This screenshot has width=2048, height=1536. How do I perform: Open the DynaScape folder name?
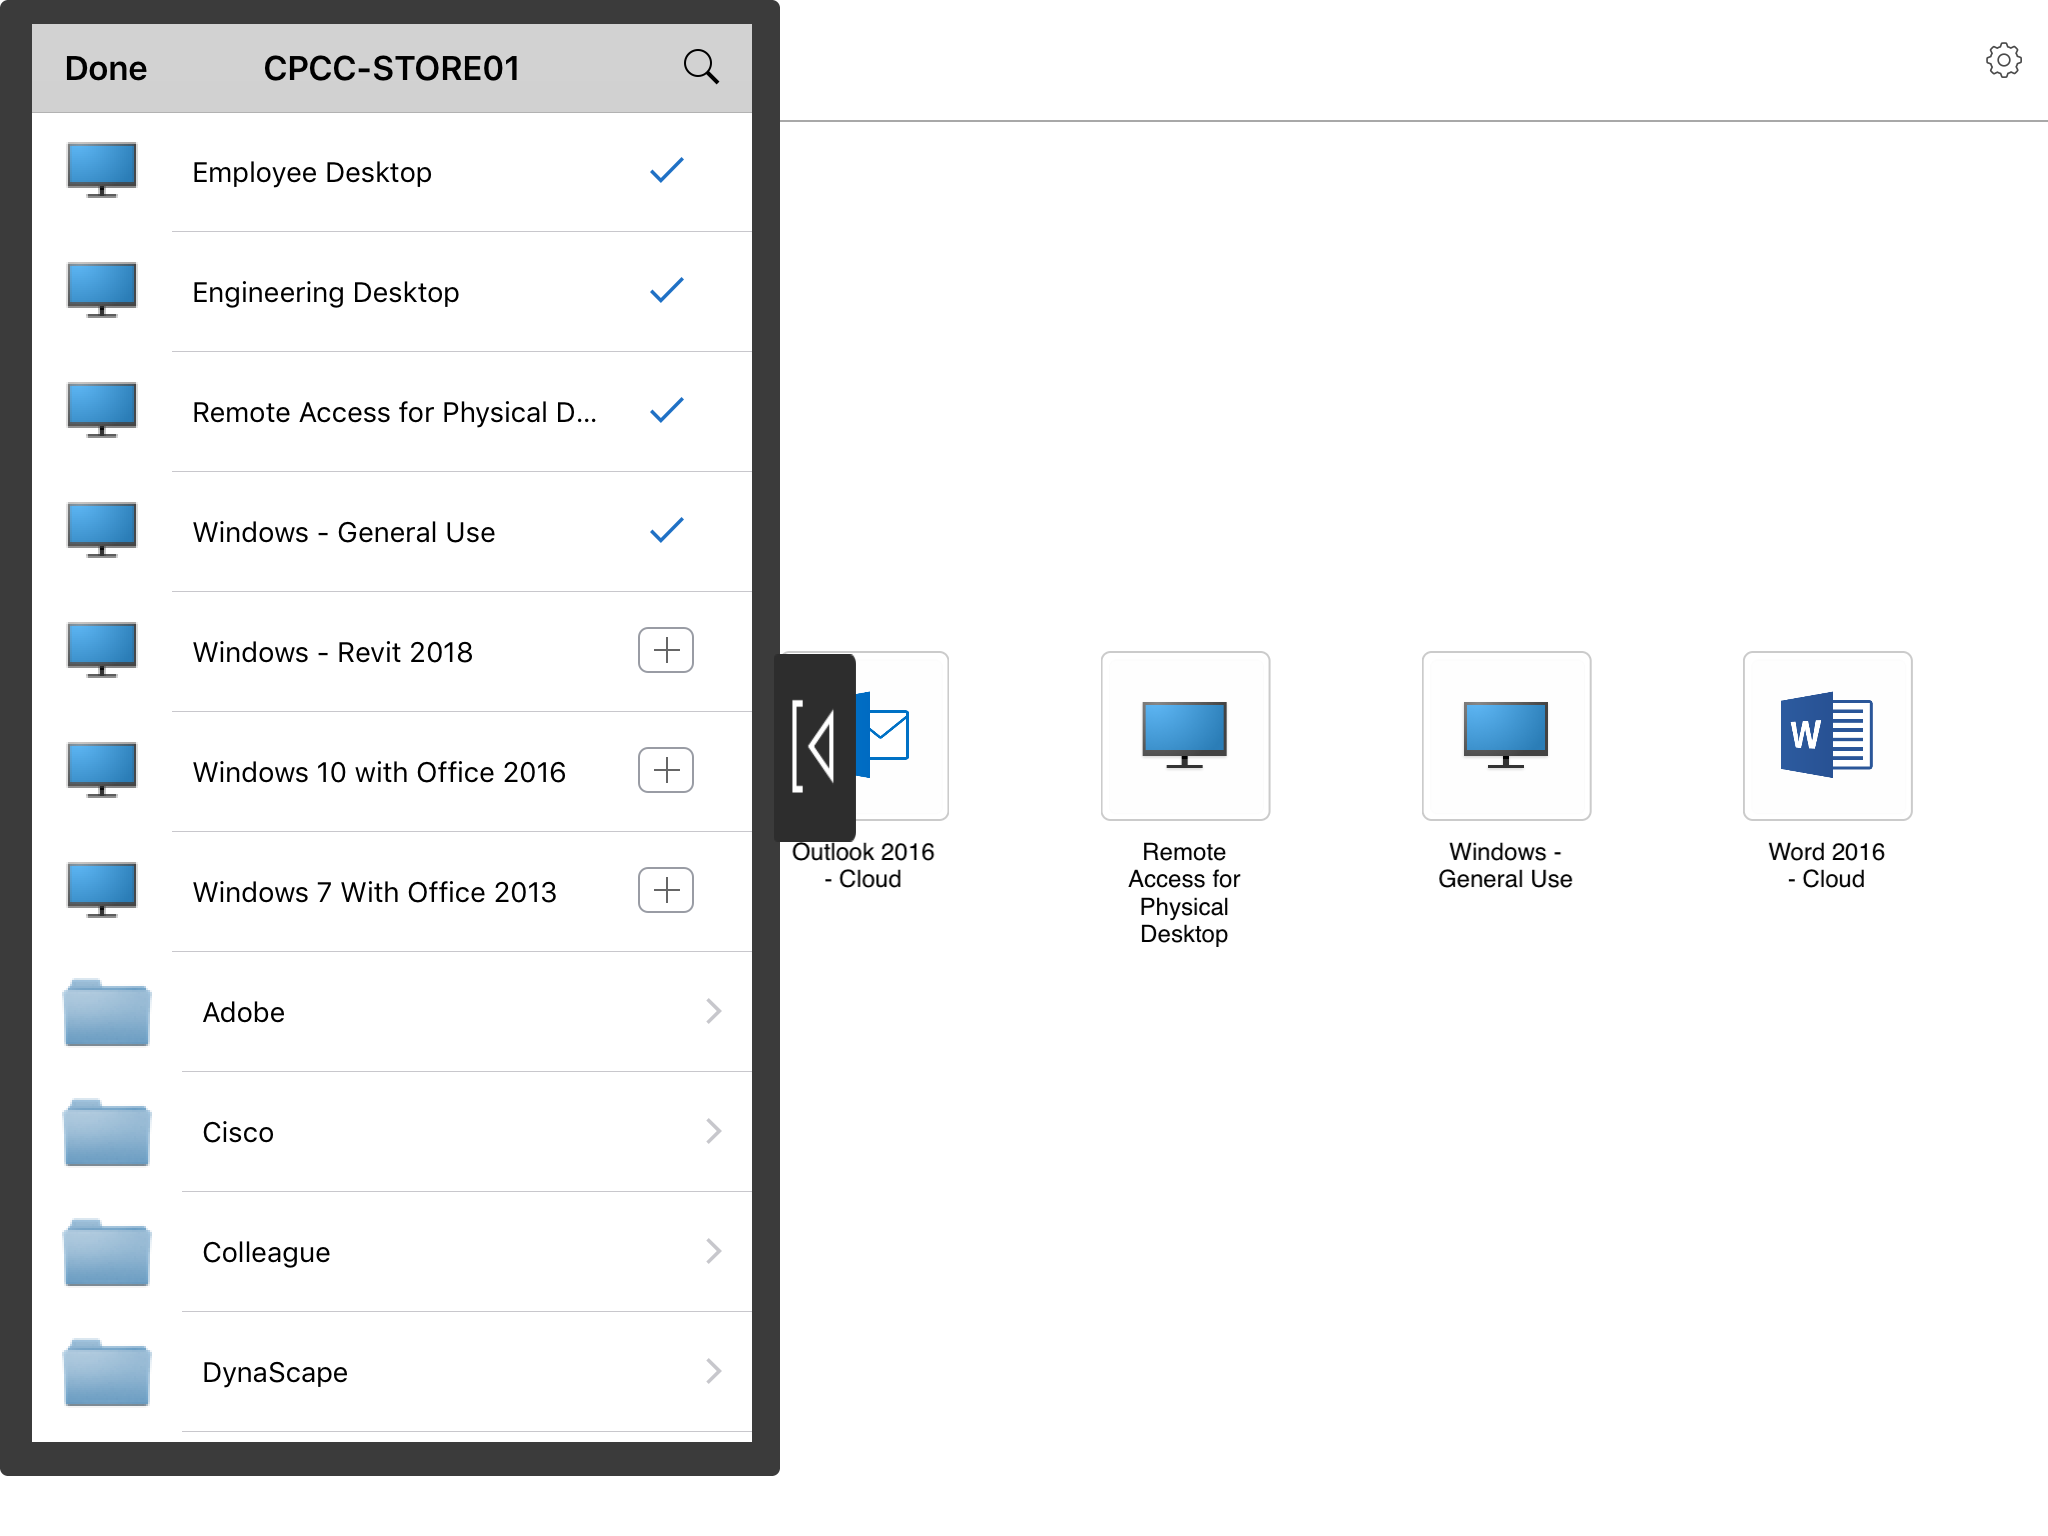[275, 1372]
